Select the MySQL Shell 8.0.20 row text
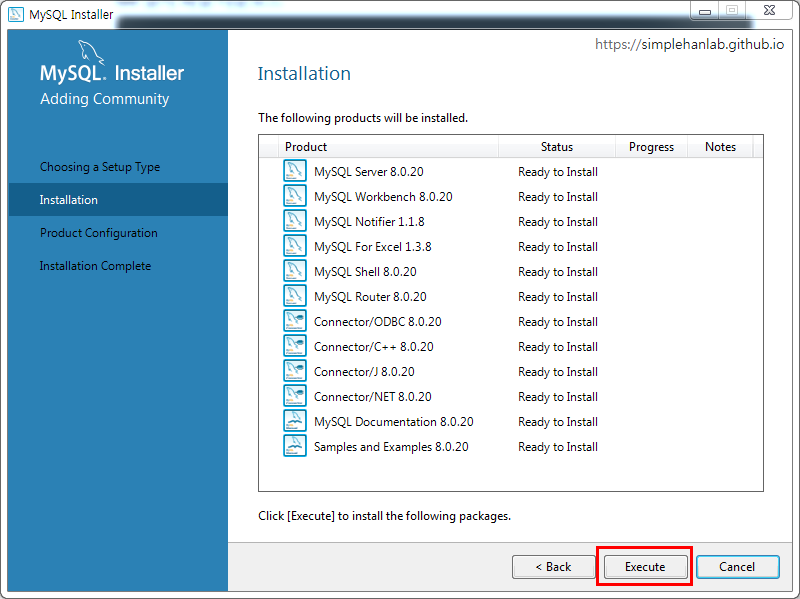 365,272
